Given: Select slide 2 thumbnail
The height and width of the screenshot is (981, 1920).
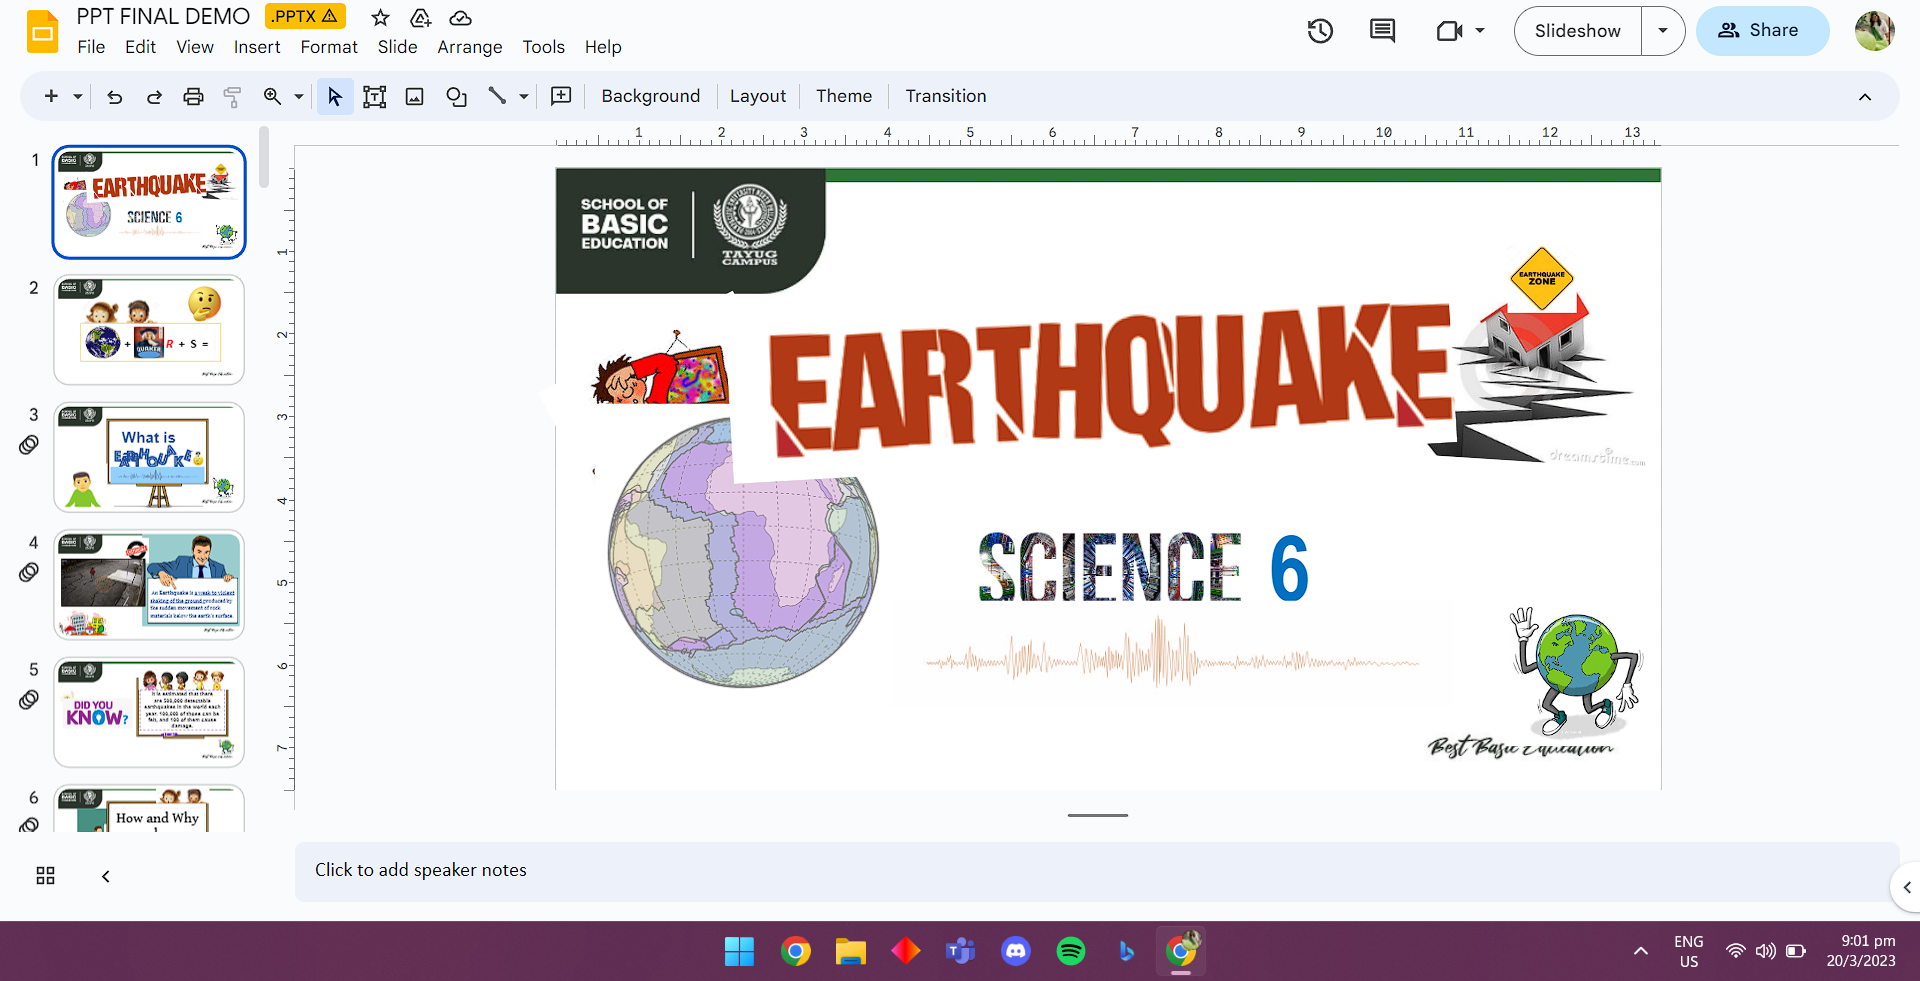Looking at the screenshot, I should 149,330.
